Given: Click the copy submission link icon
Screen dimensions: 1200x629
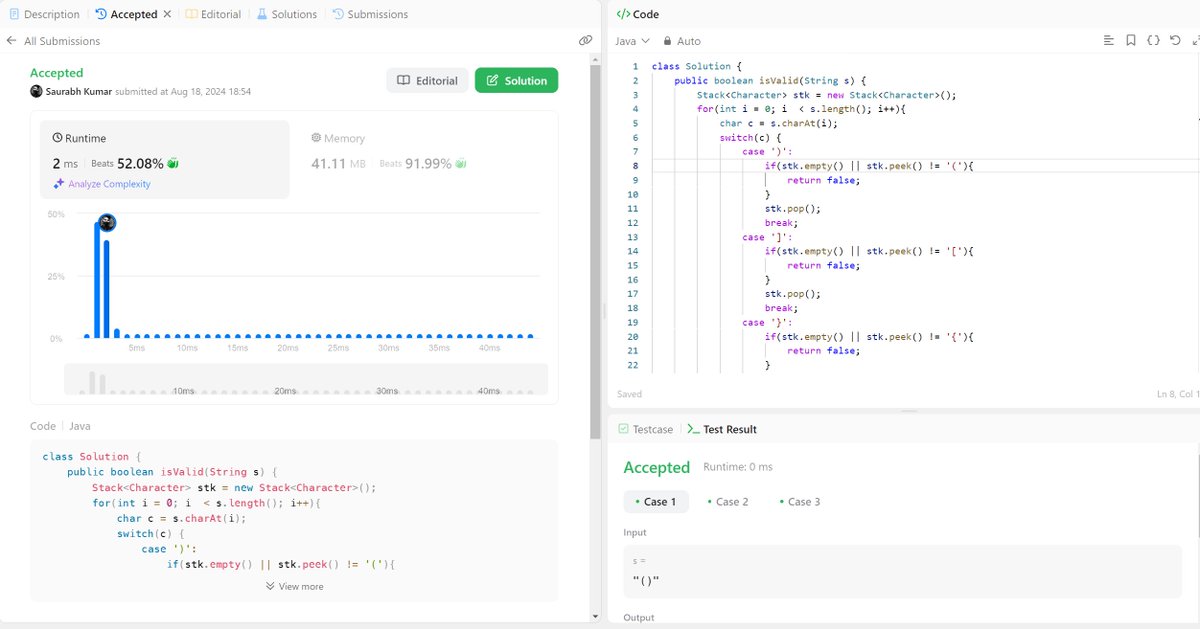Looking at the screenshot, I should click(585, 40).
